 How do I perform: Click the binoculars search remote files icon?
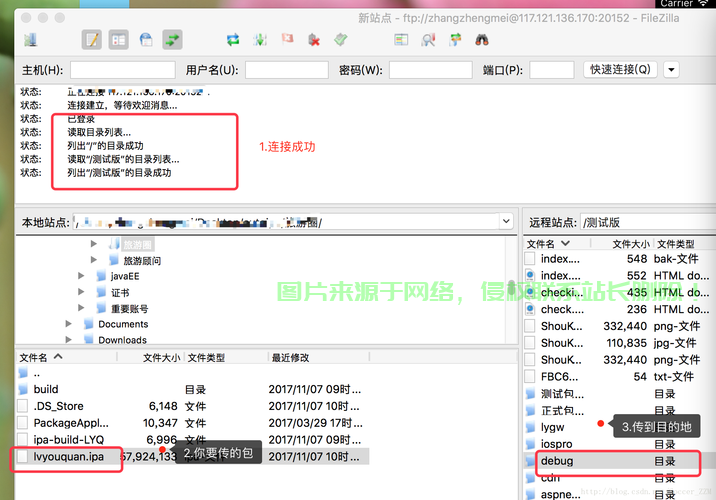coord(482,40)
